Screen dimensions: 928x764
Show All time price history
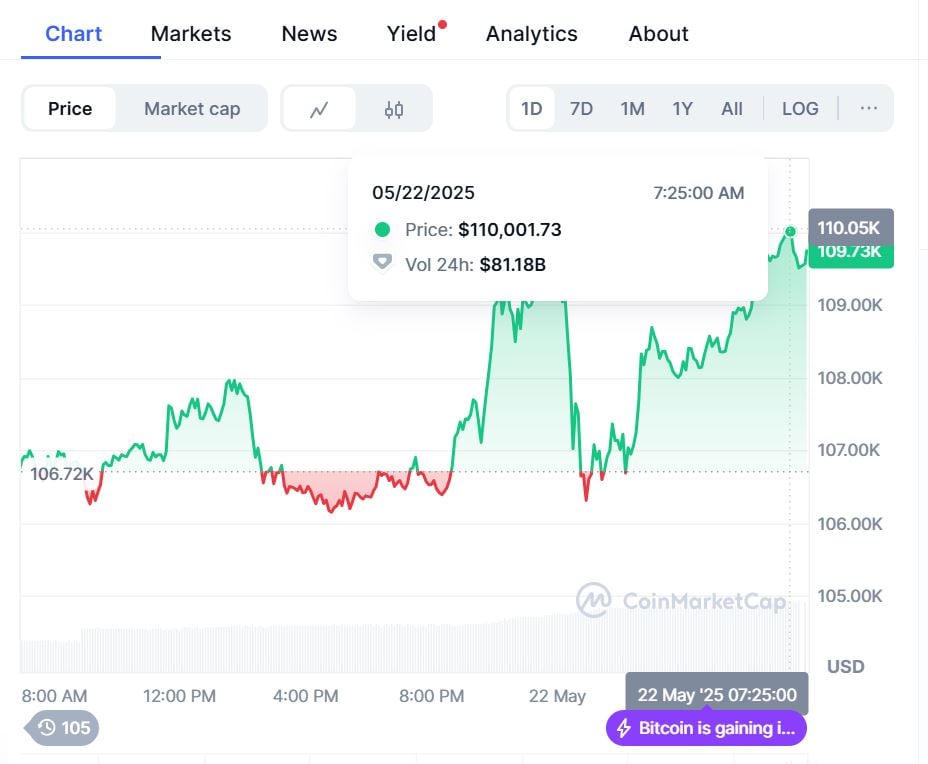[x=732, y=109]
